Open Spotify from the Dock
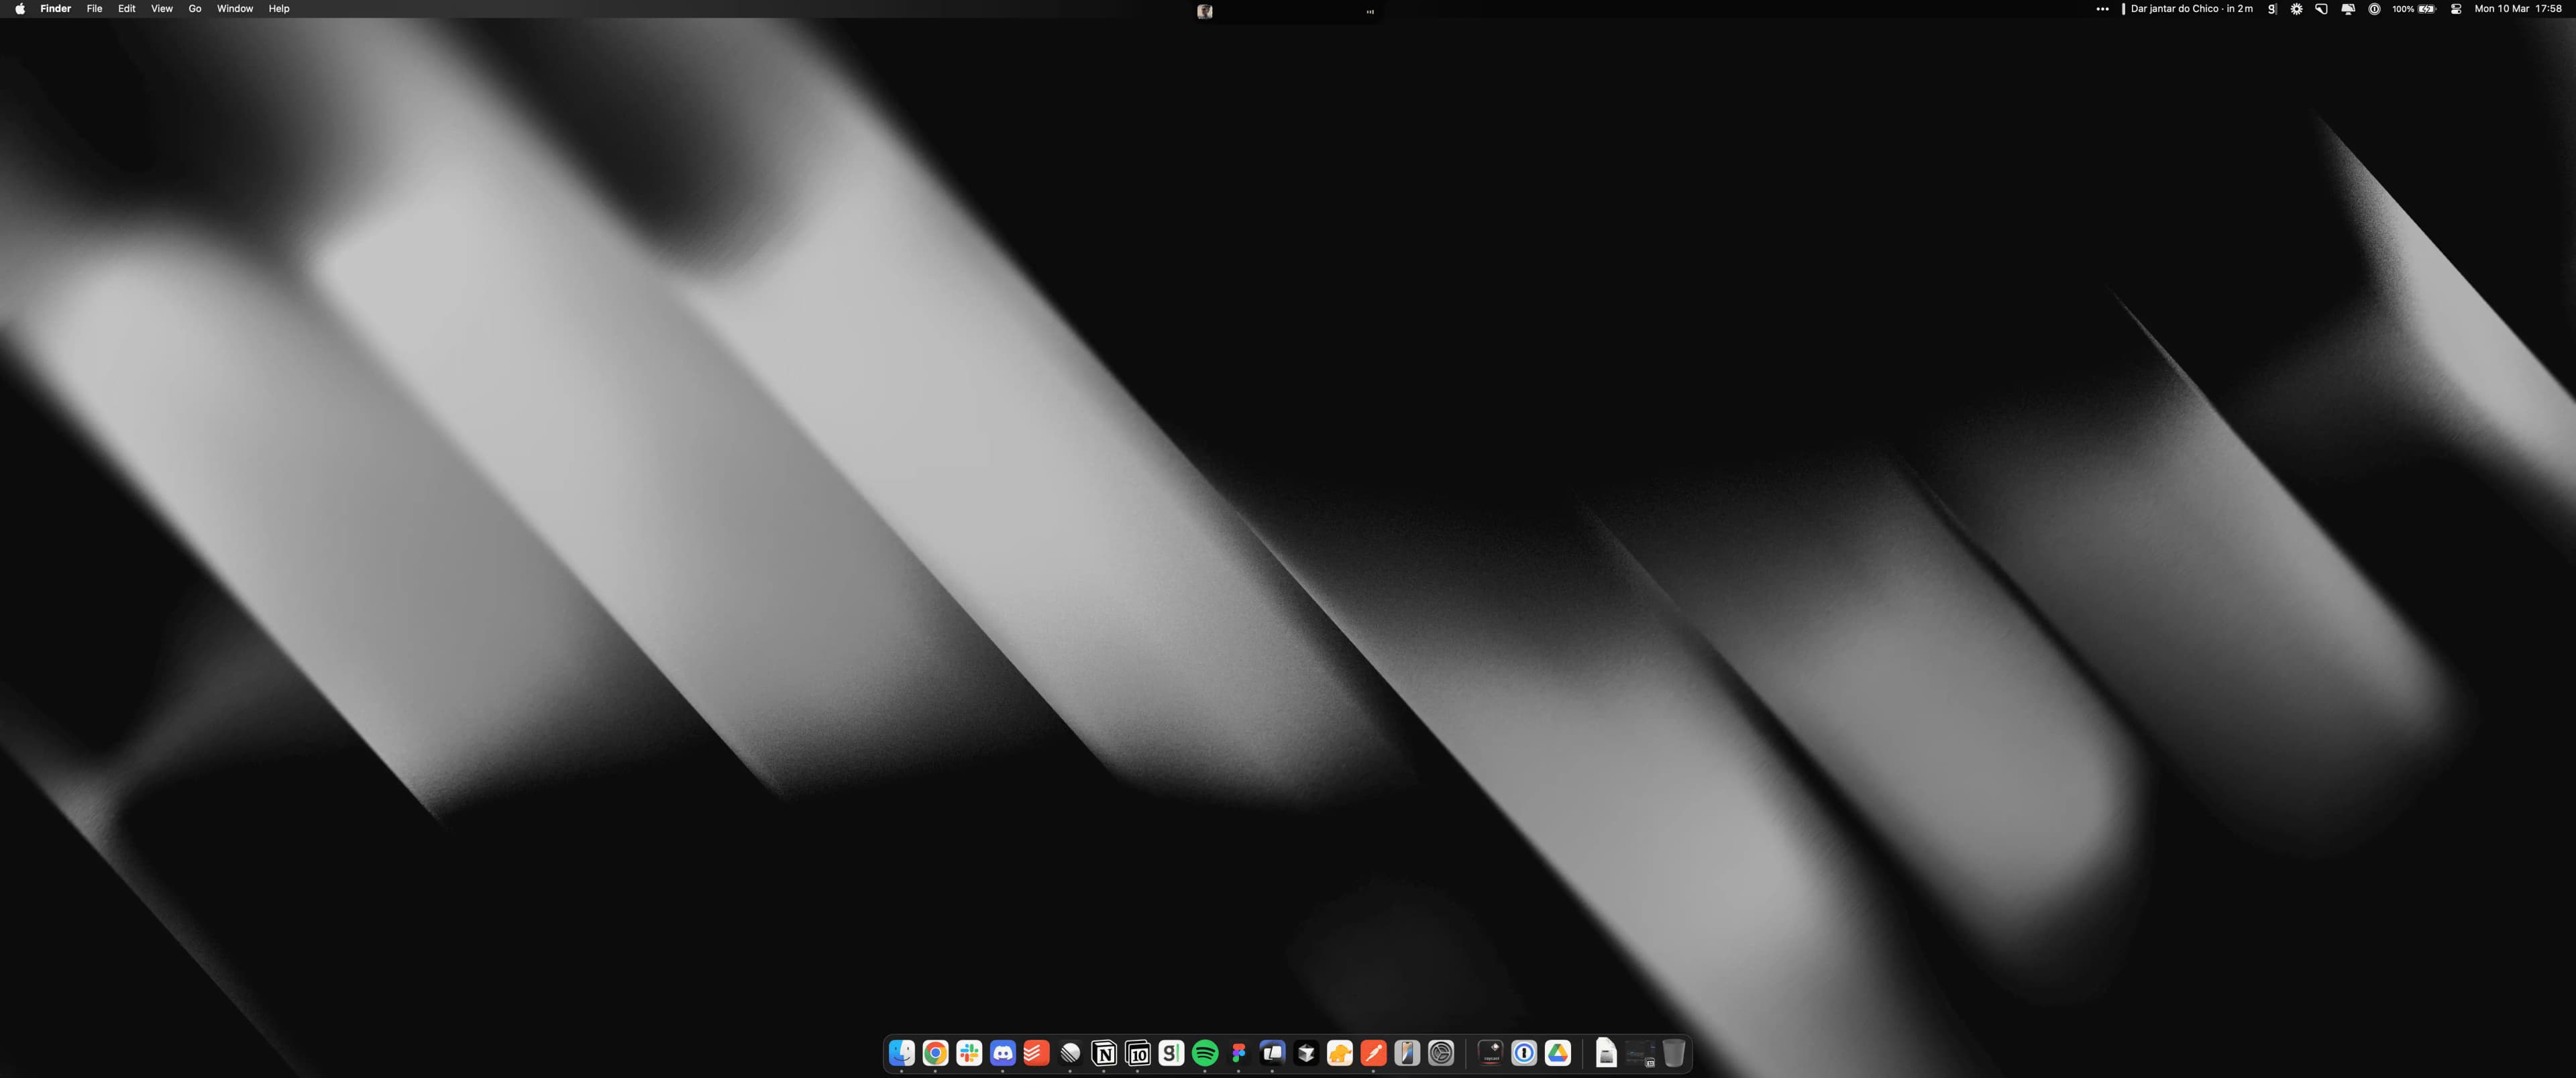This screenshot has width=2576, height=1078. (x=1204, y=1052)
